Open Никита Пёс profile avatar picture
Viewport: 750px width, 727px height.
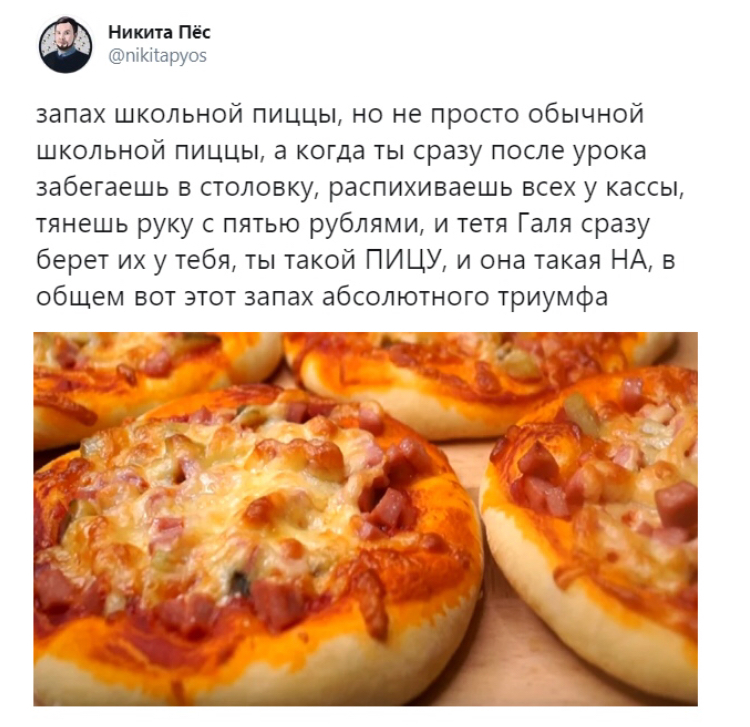66,46
